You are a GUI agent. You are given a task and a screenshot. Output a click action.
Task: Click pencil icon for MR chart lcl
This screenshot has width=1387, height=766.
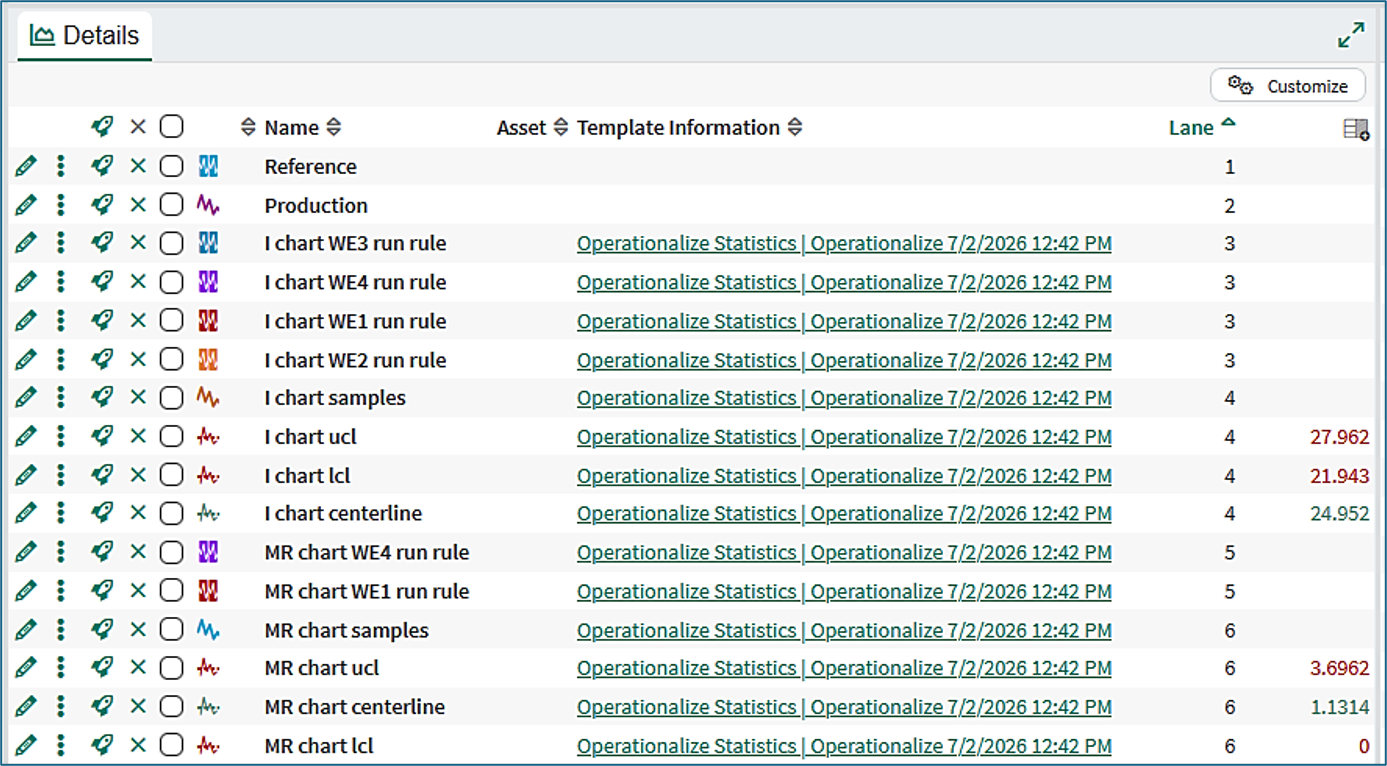(26, 745)
